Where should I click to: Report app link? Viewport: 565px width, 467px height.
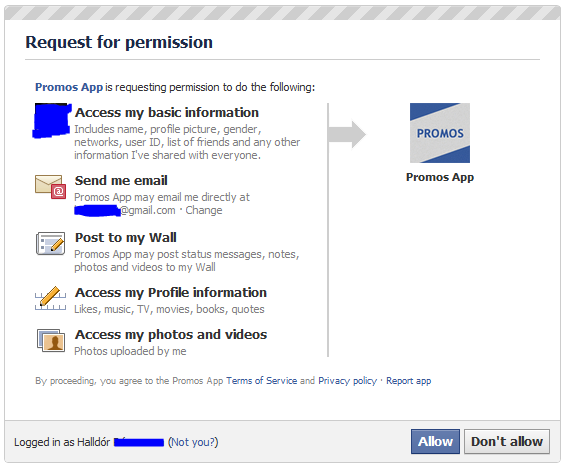[409, 381]
